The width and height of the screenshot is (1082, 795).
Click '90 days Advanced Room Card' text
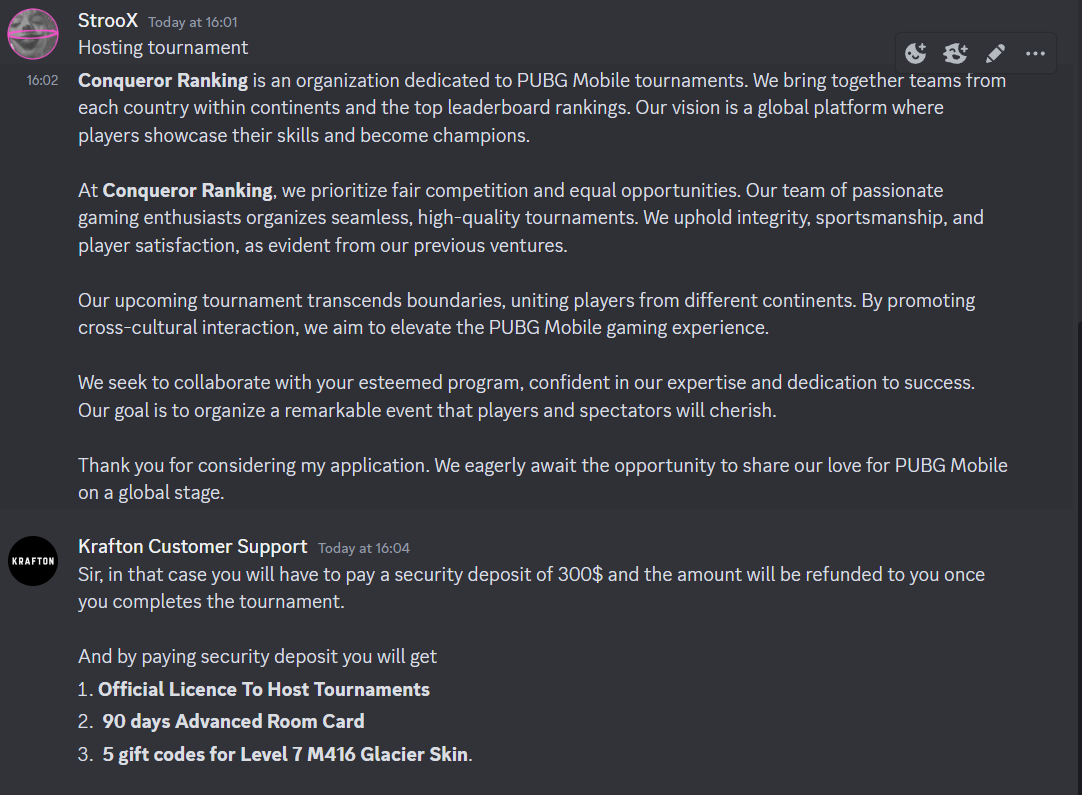(x=233, y=721)
